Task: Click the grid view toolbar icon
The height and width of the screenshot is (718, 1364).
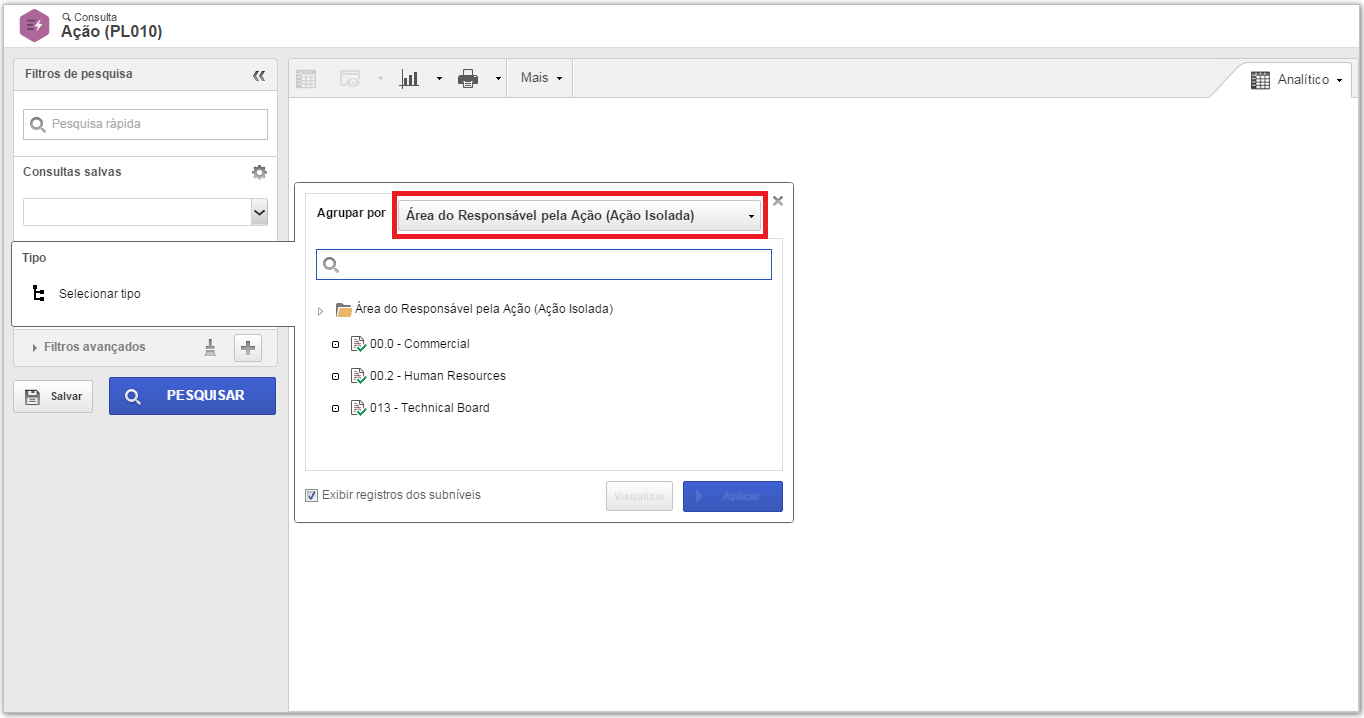Action: point(306,78)
